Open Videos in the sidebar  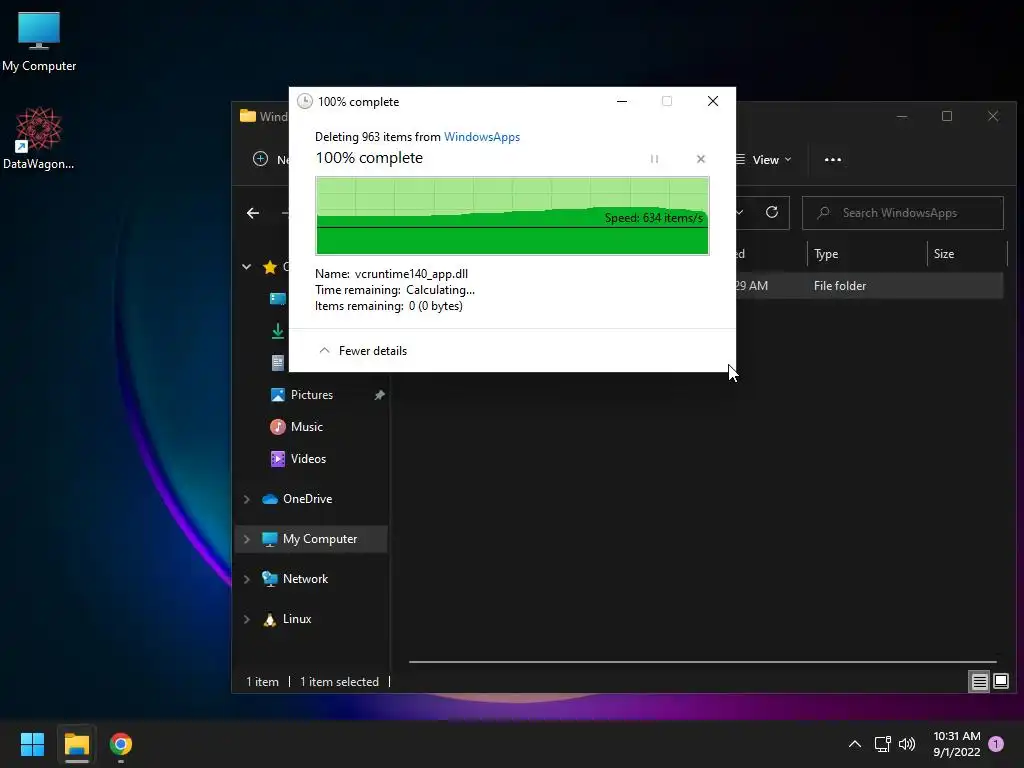298,459
